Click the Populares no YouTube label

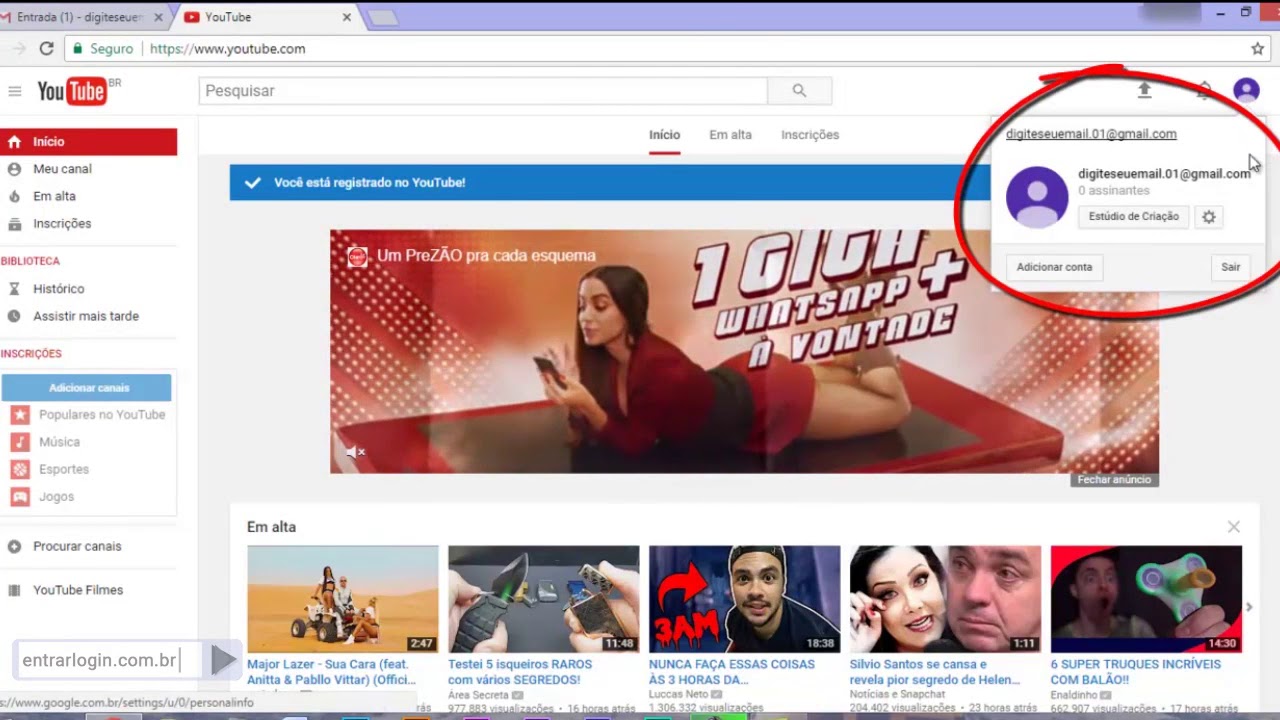click(x=102, y=415)
